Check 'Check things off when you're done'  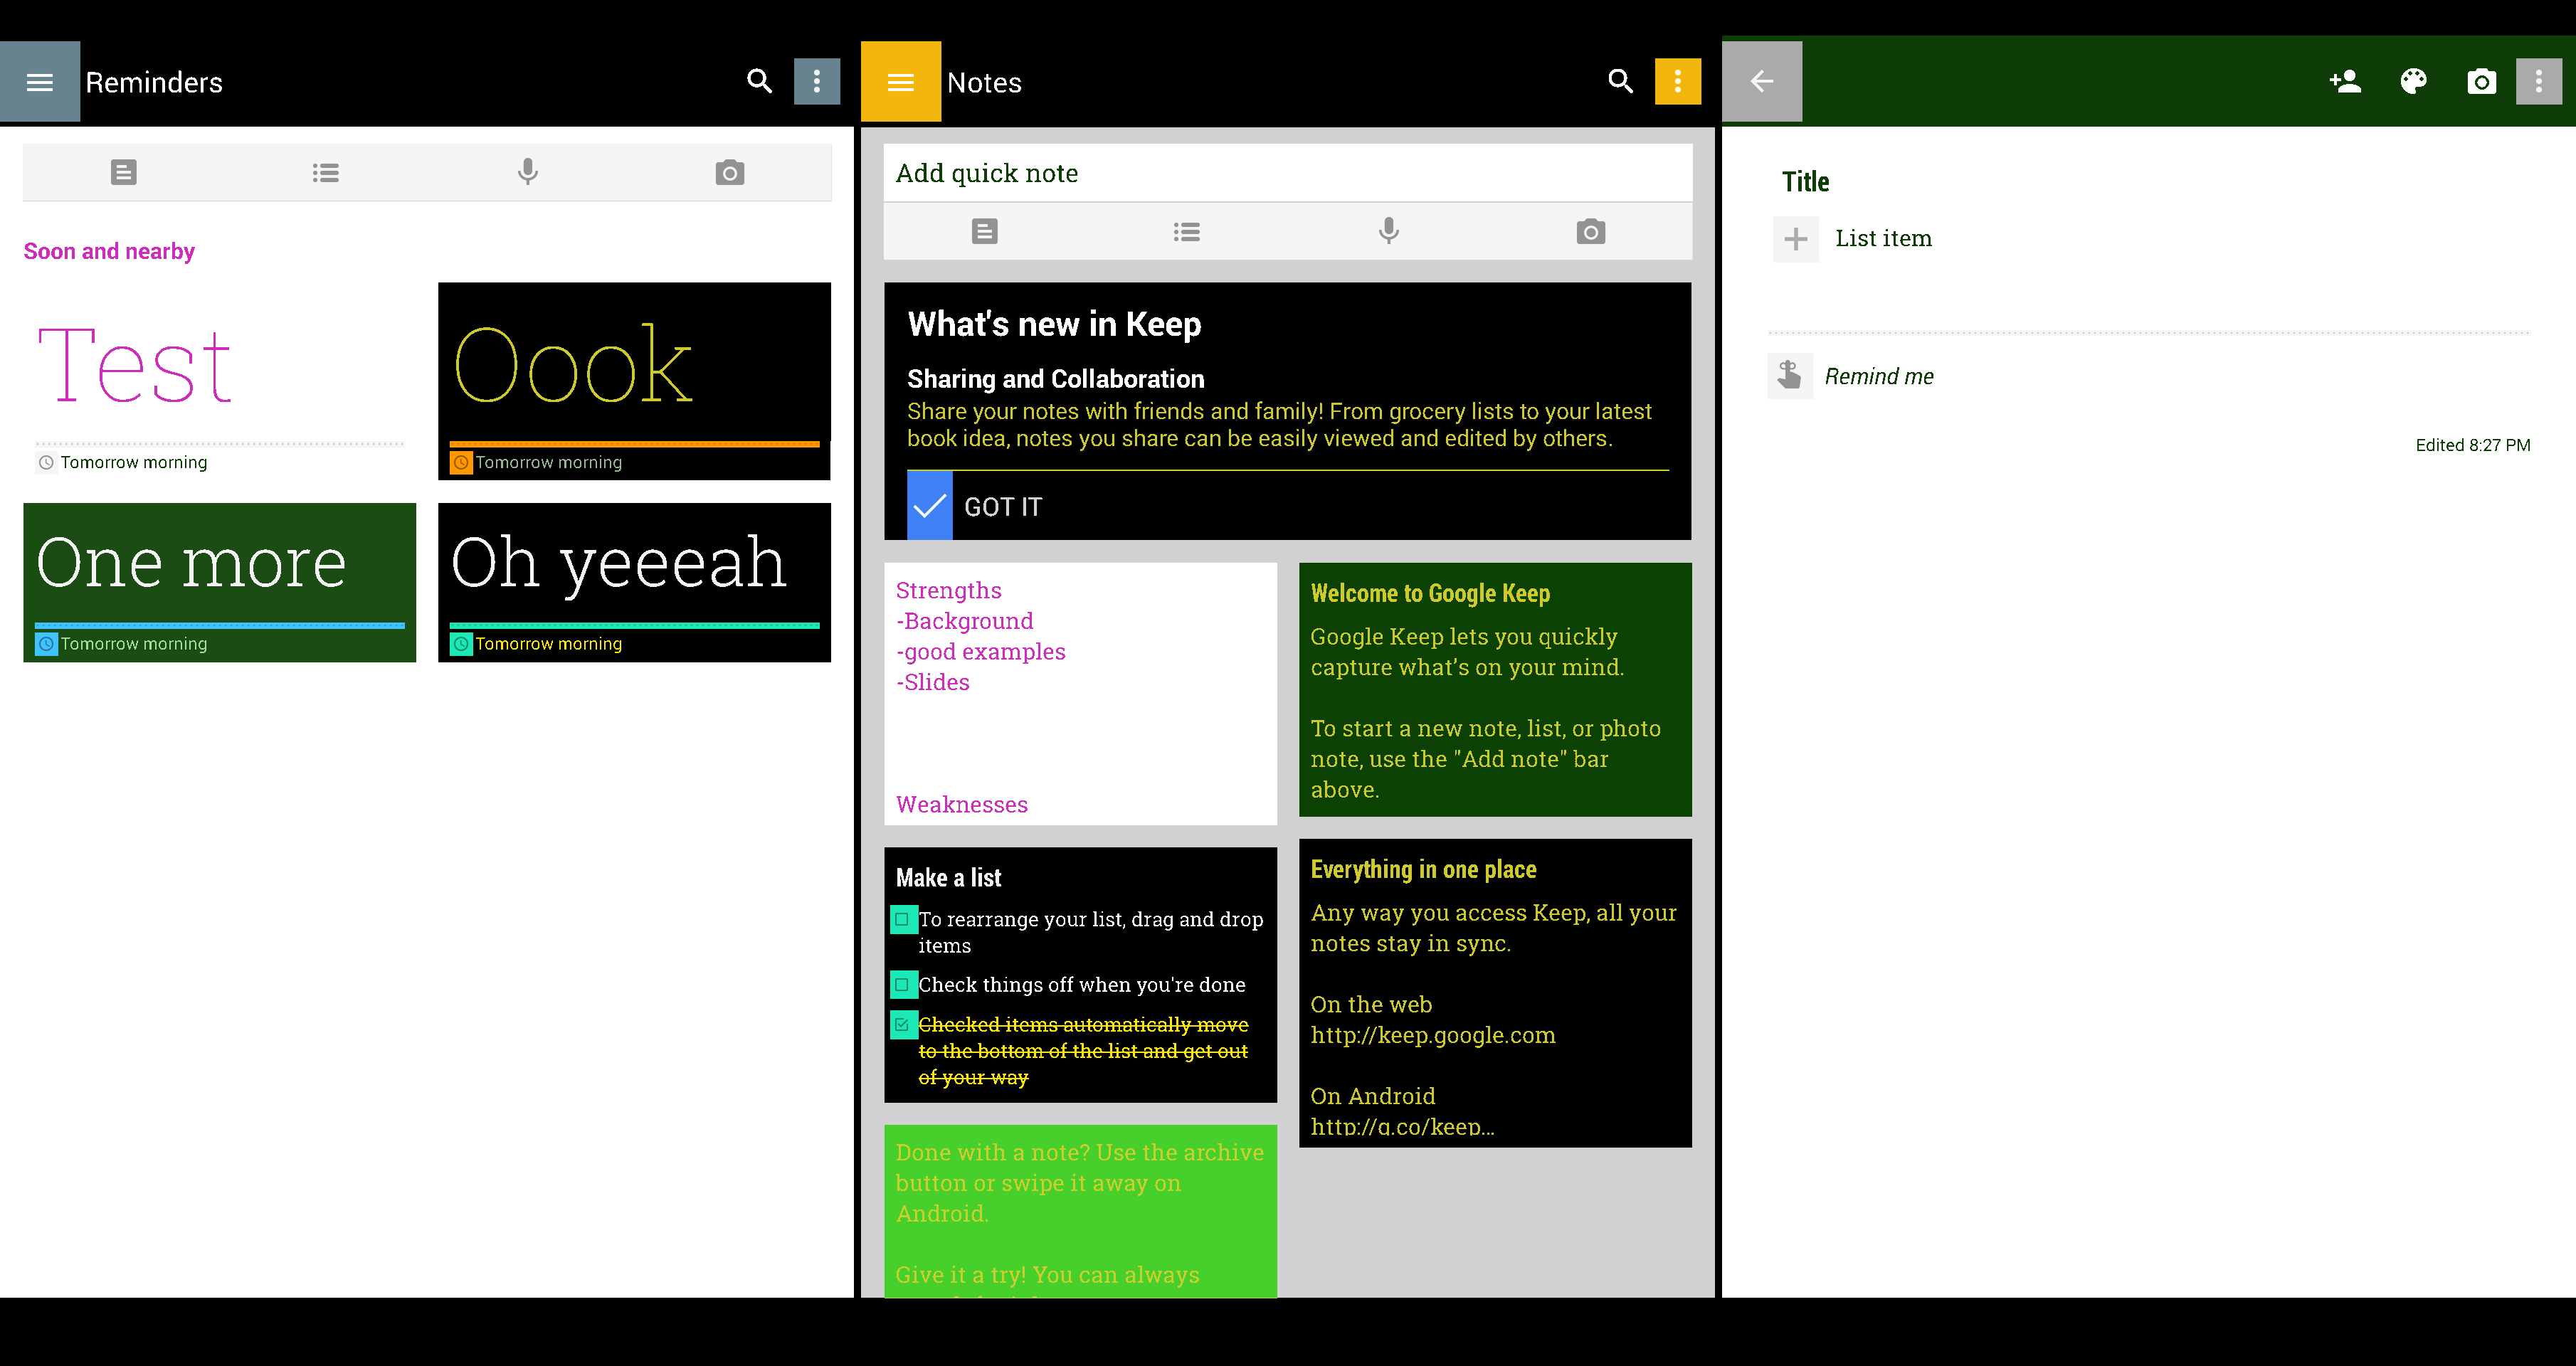(x=902, y=985)
